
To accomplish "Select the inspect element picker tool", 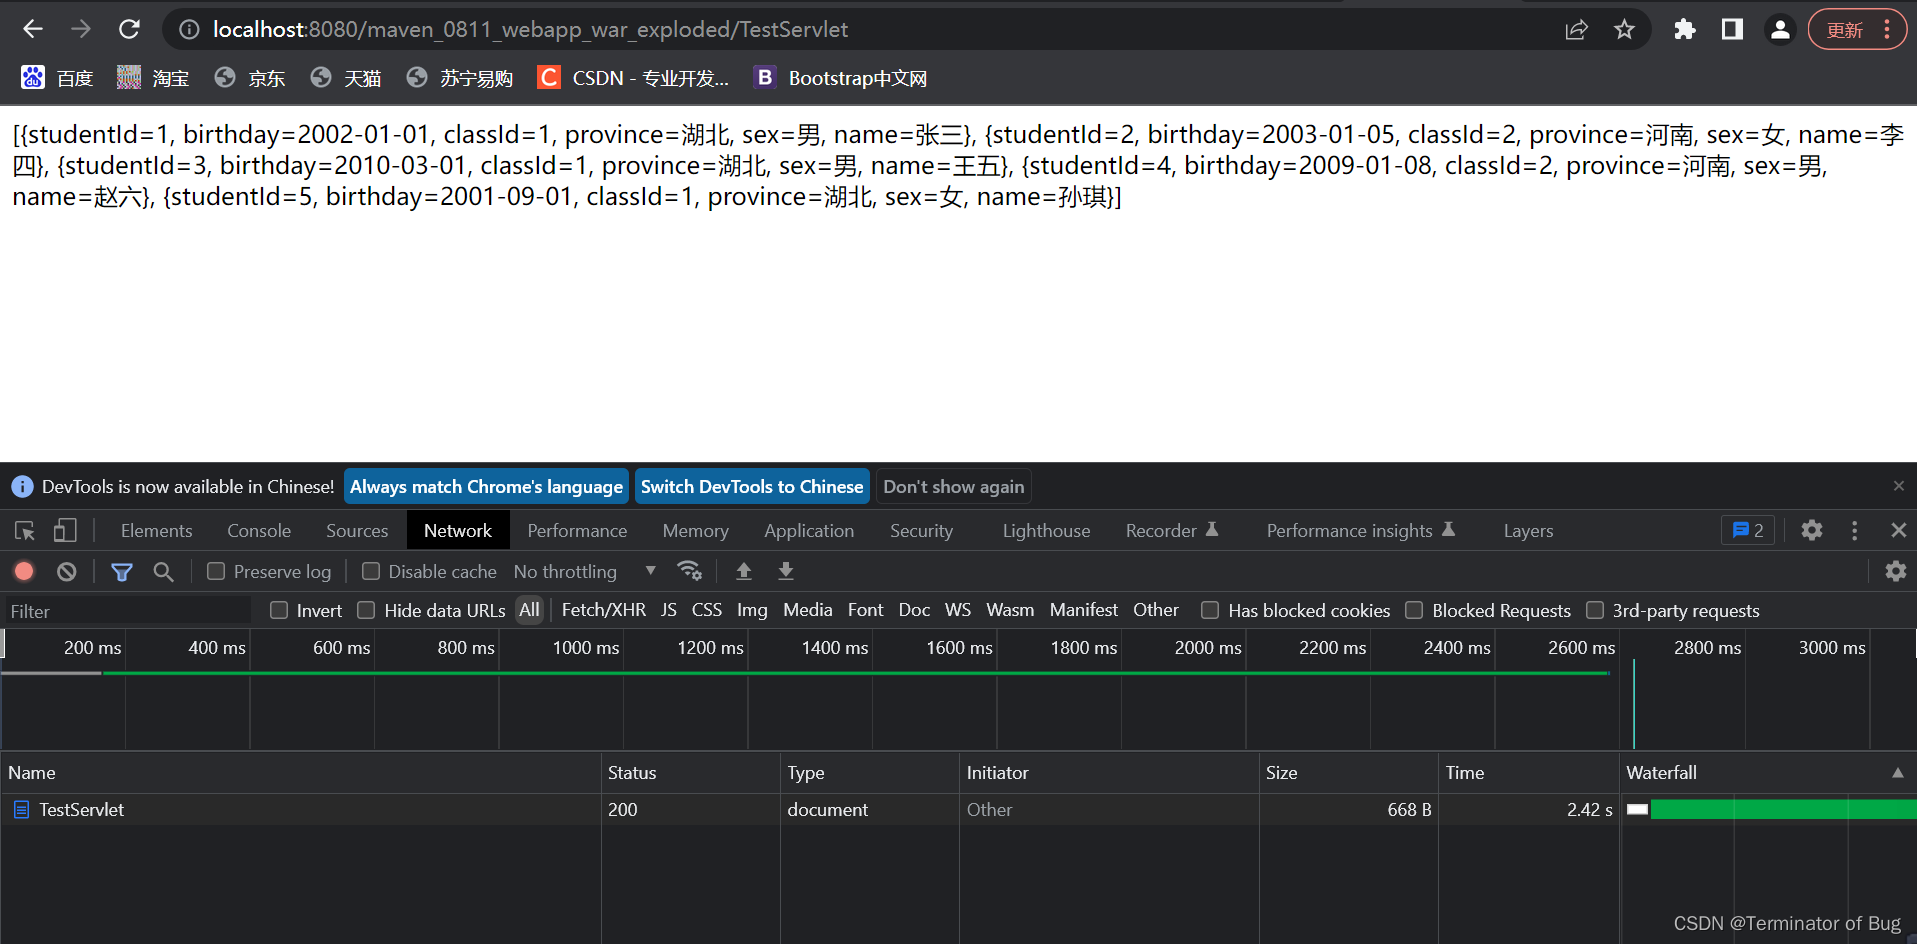I will click(x=25, y=531).
